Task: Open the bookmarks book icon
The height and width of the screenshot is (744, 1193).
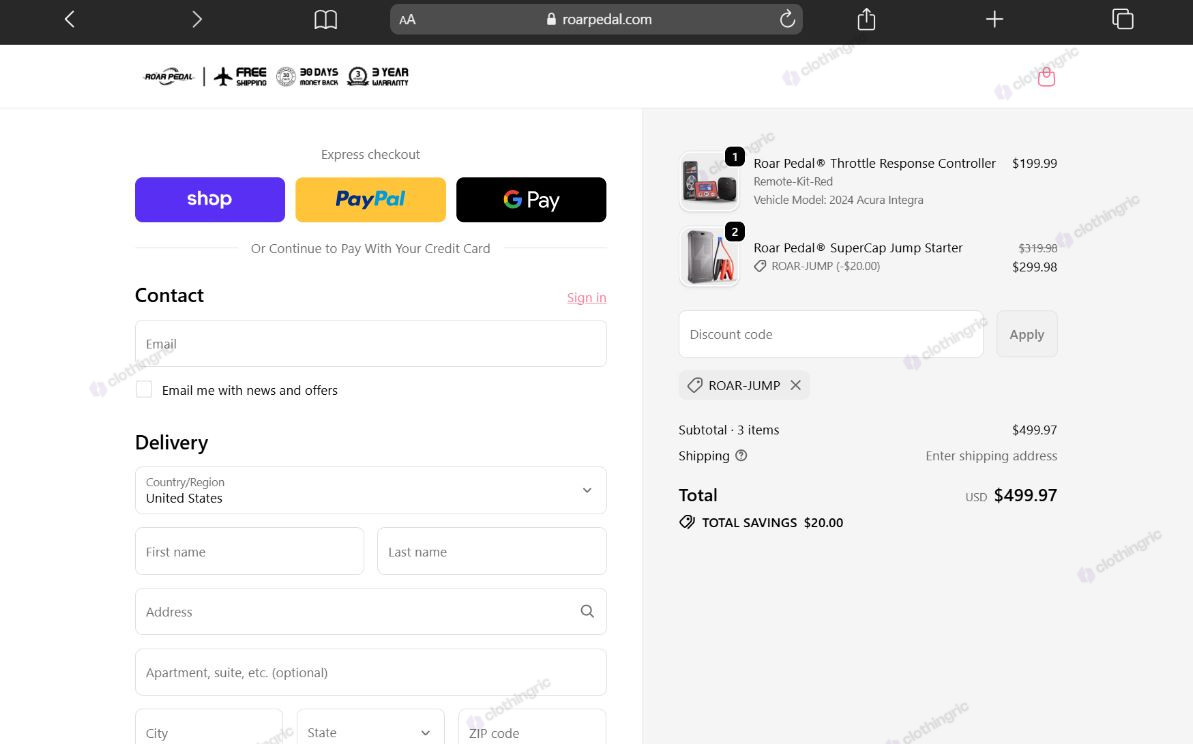Action: pyautogui.click(x=326, y=19)
